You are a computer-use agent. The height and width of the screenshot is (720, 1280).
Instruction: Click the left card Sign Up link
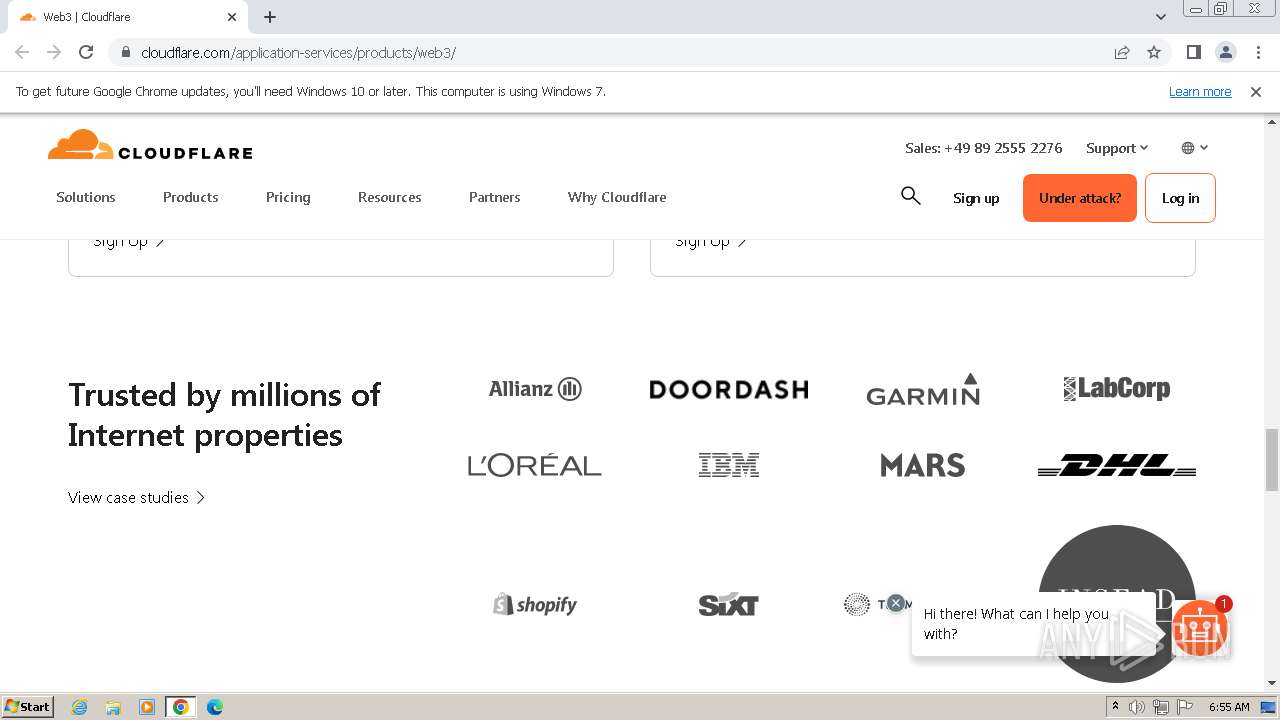coord(129,242)
